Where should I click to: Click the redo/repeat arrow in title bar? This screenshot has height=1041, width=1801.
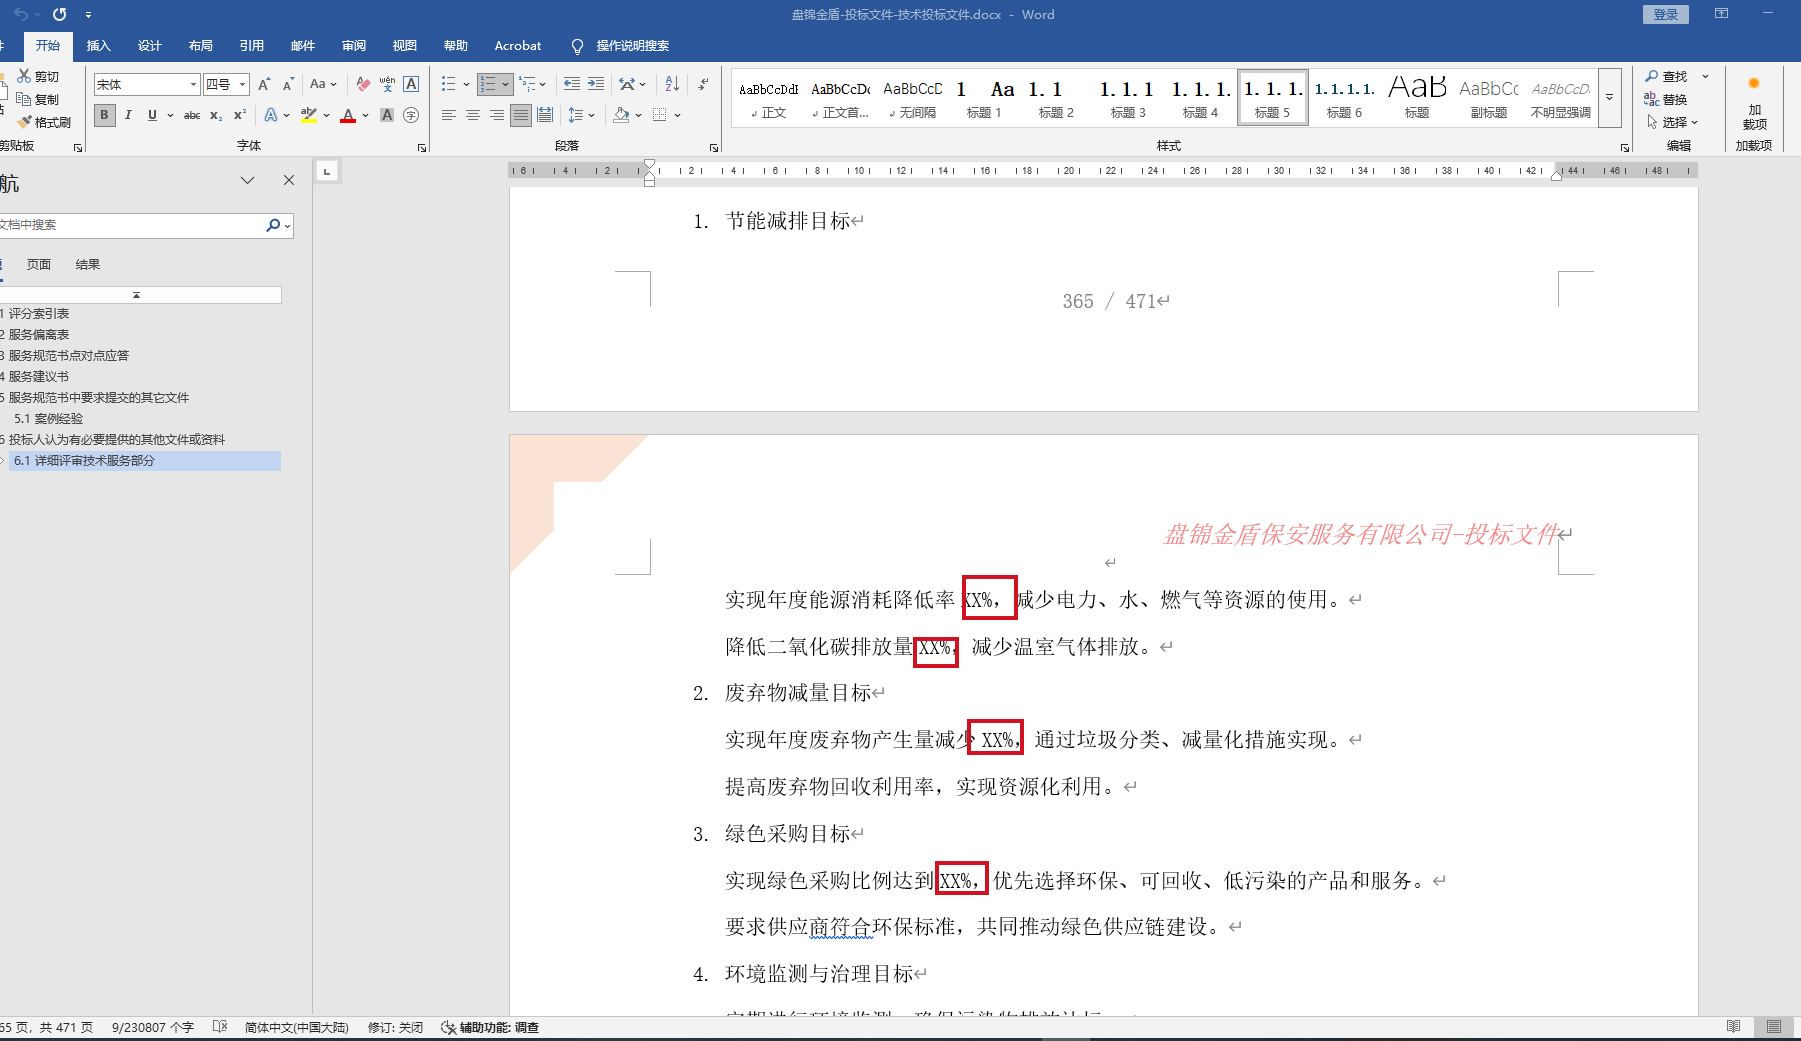pyautogui.click(x=59, y=14)
